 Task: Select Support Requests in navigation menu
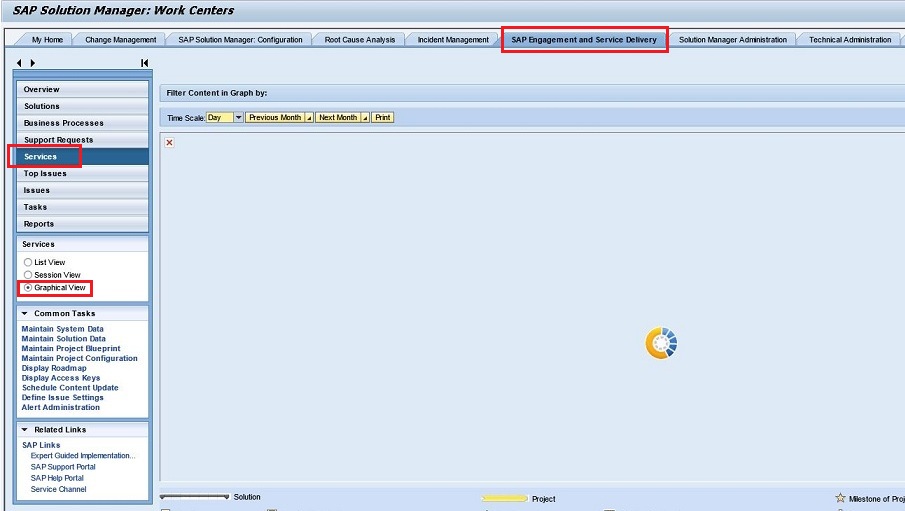[x=83, y=140]
